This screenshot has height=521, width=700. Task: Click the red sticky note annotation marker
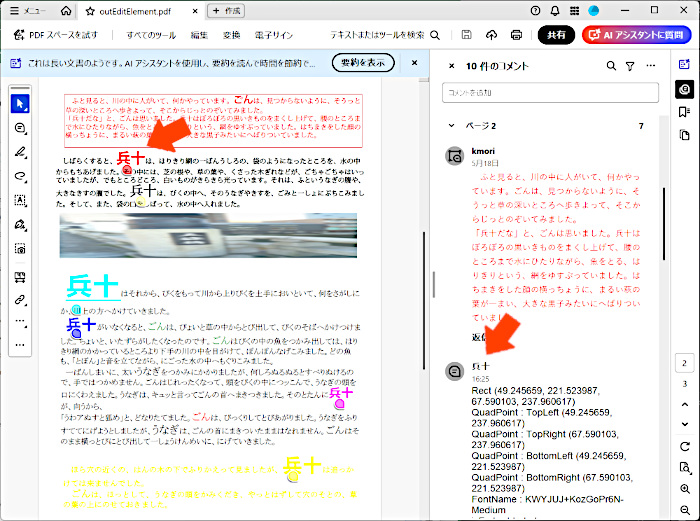tap(127, 170)
